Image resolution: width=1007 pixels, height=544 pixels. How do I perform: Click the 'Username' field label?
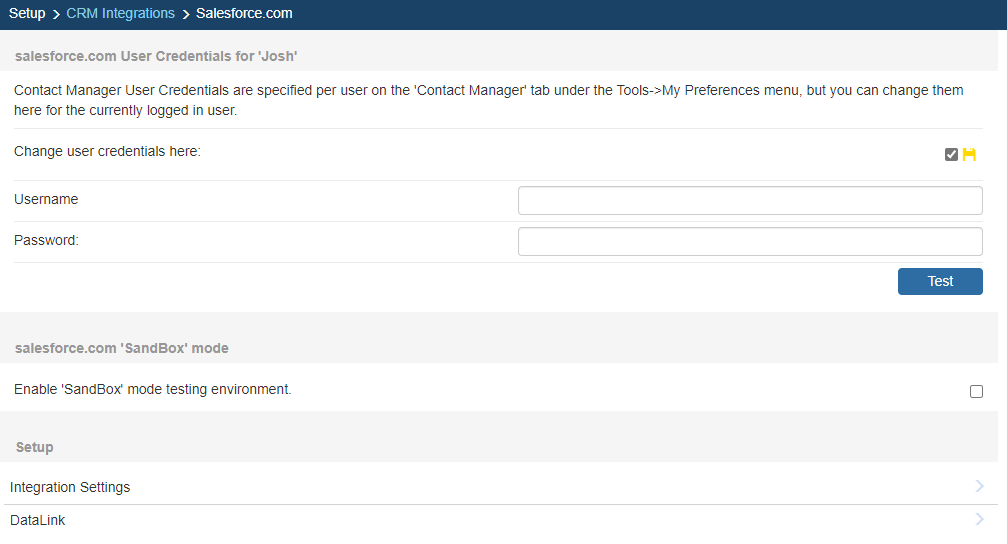(x=46, y=199)
